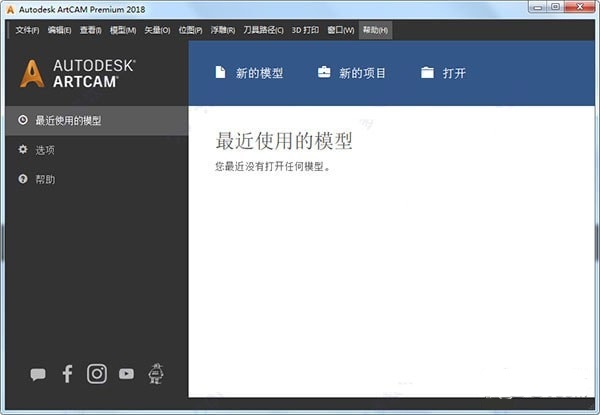Click the open folder icon
Image resolution: width=600 pixels, height=415 pixels.
(x=427, y=72)
